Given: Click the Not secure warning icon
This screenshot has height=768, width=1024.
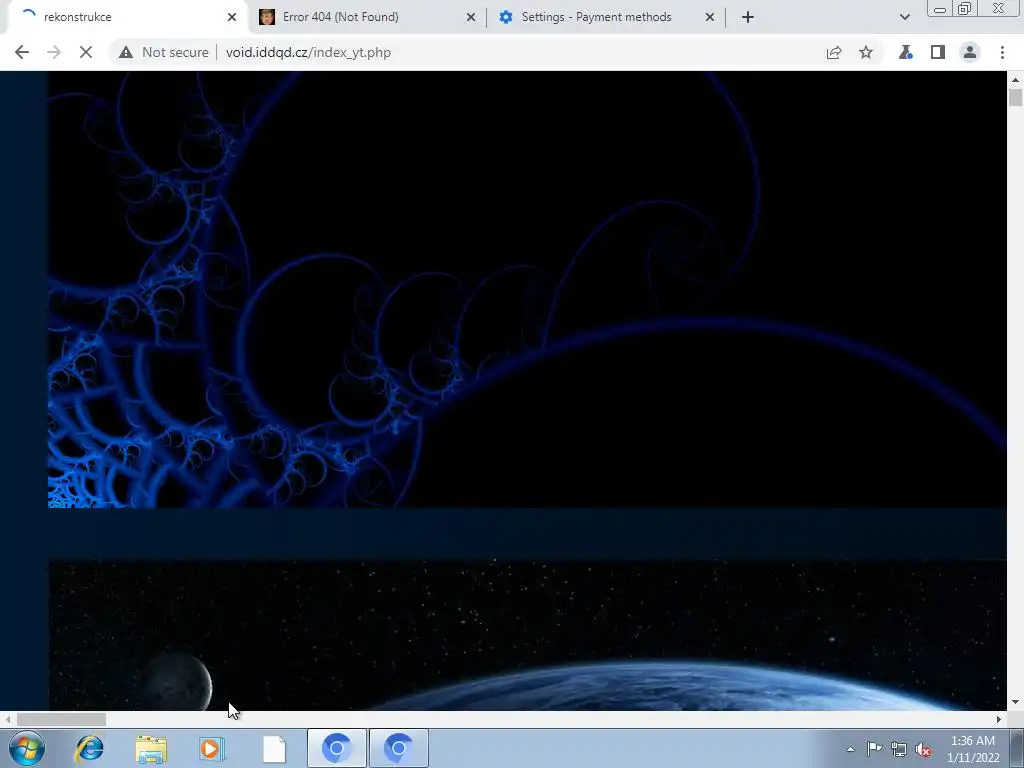Looking at the screenshot, I should pos(126,52).
